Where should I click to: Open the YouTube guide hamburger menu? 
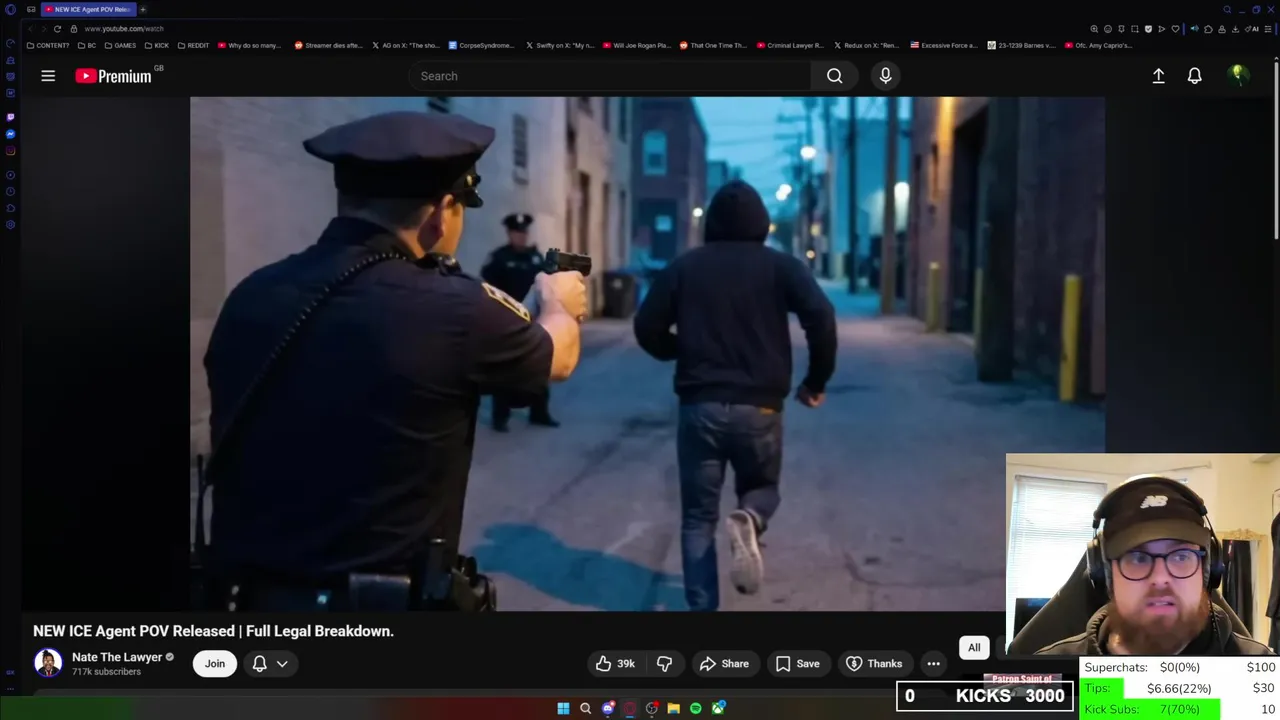pos(48,76)
